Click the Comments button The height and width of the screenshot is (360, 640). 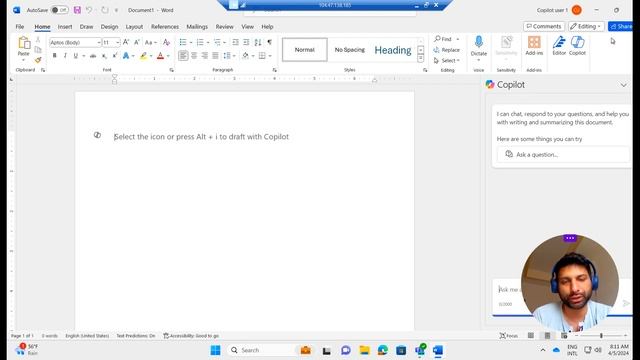click(x=544, y=26)
